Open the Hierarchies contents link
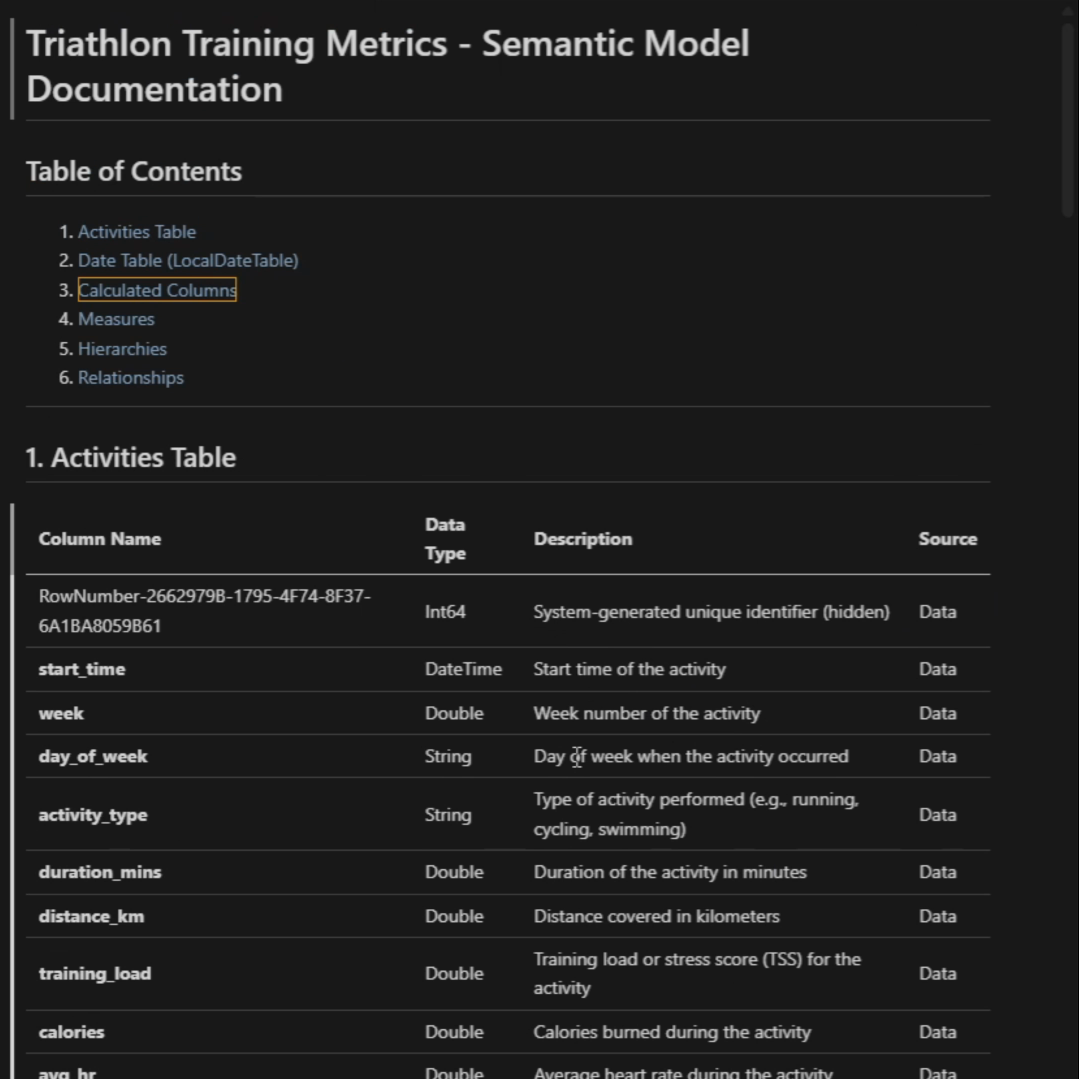 122,349
